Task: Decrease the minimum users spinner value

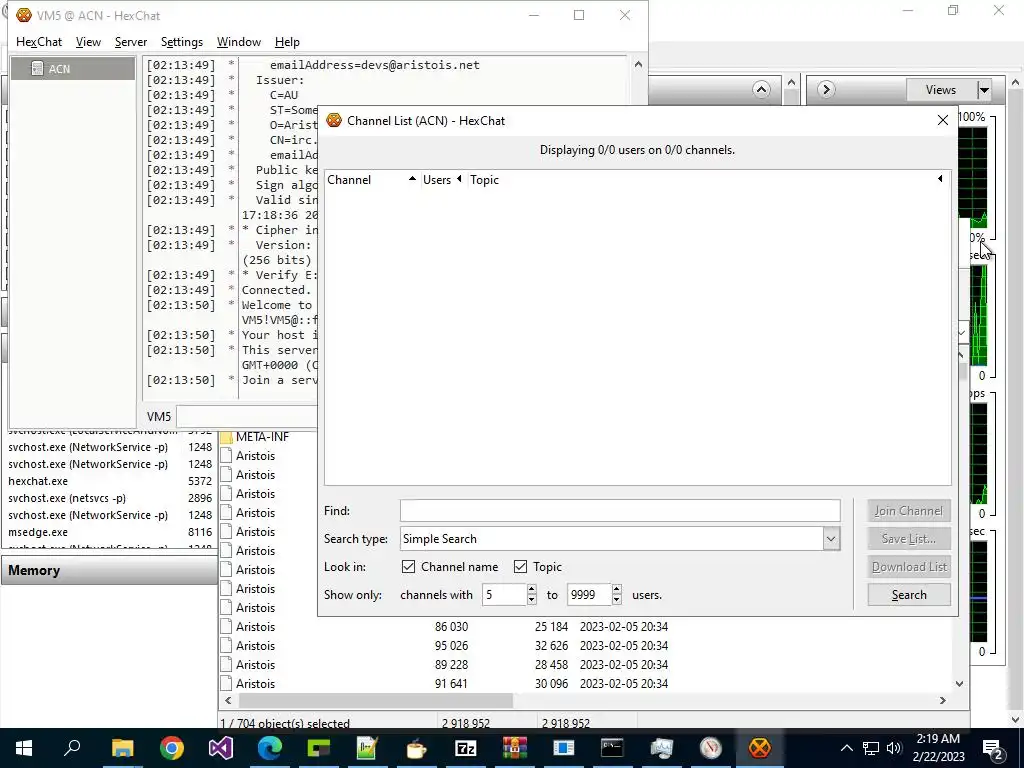Action: tap(532, 600)
